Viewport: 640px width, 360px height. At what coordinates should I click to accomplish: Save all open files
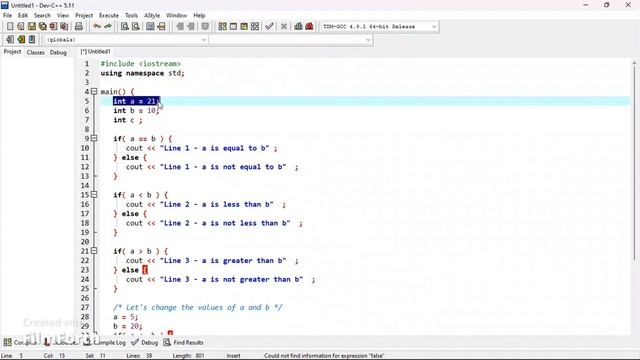click(42, 27)
